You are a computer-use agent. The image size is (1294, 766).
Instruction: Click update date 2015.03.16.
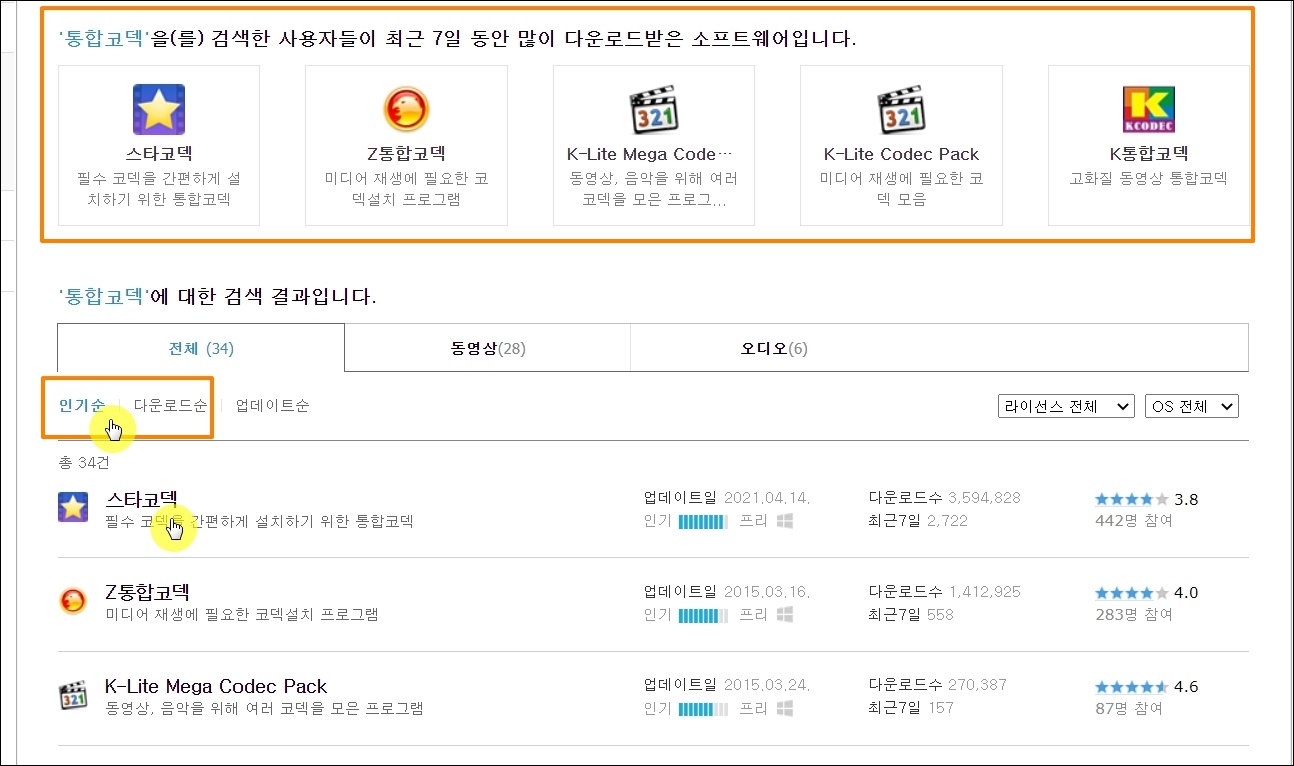[x=766, y=592]
